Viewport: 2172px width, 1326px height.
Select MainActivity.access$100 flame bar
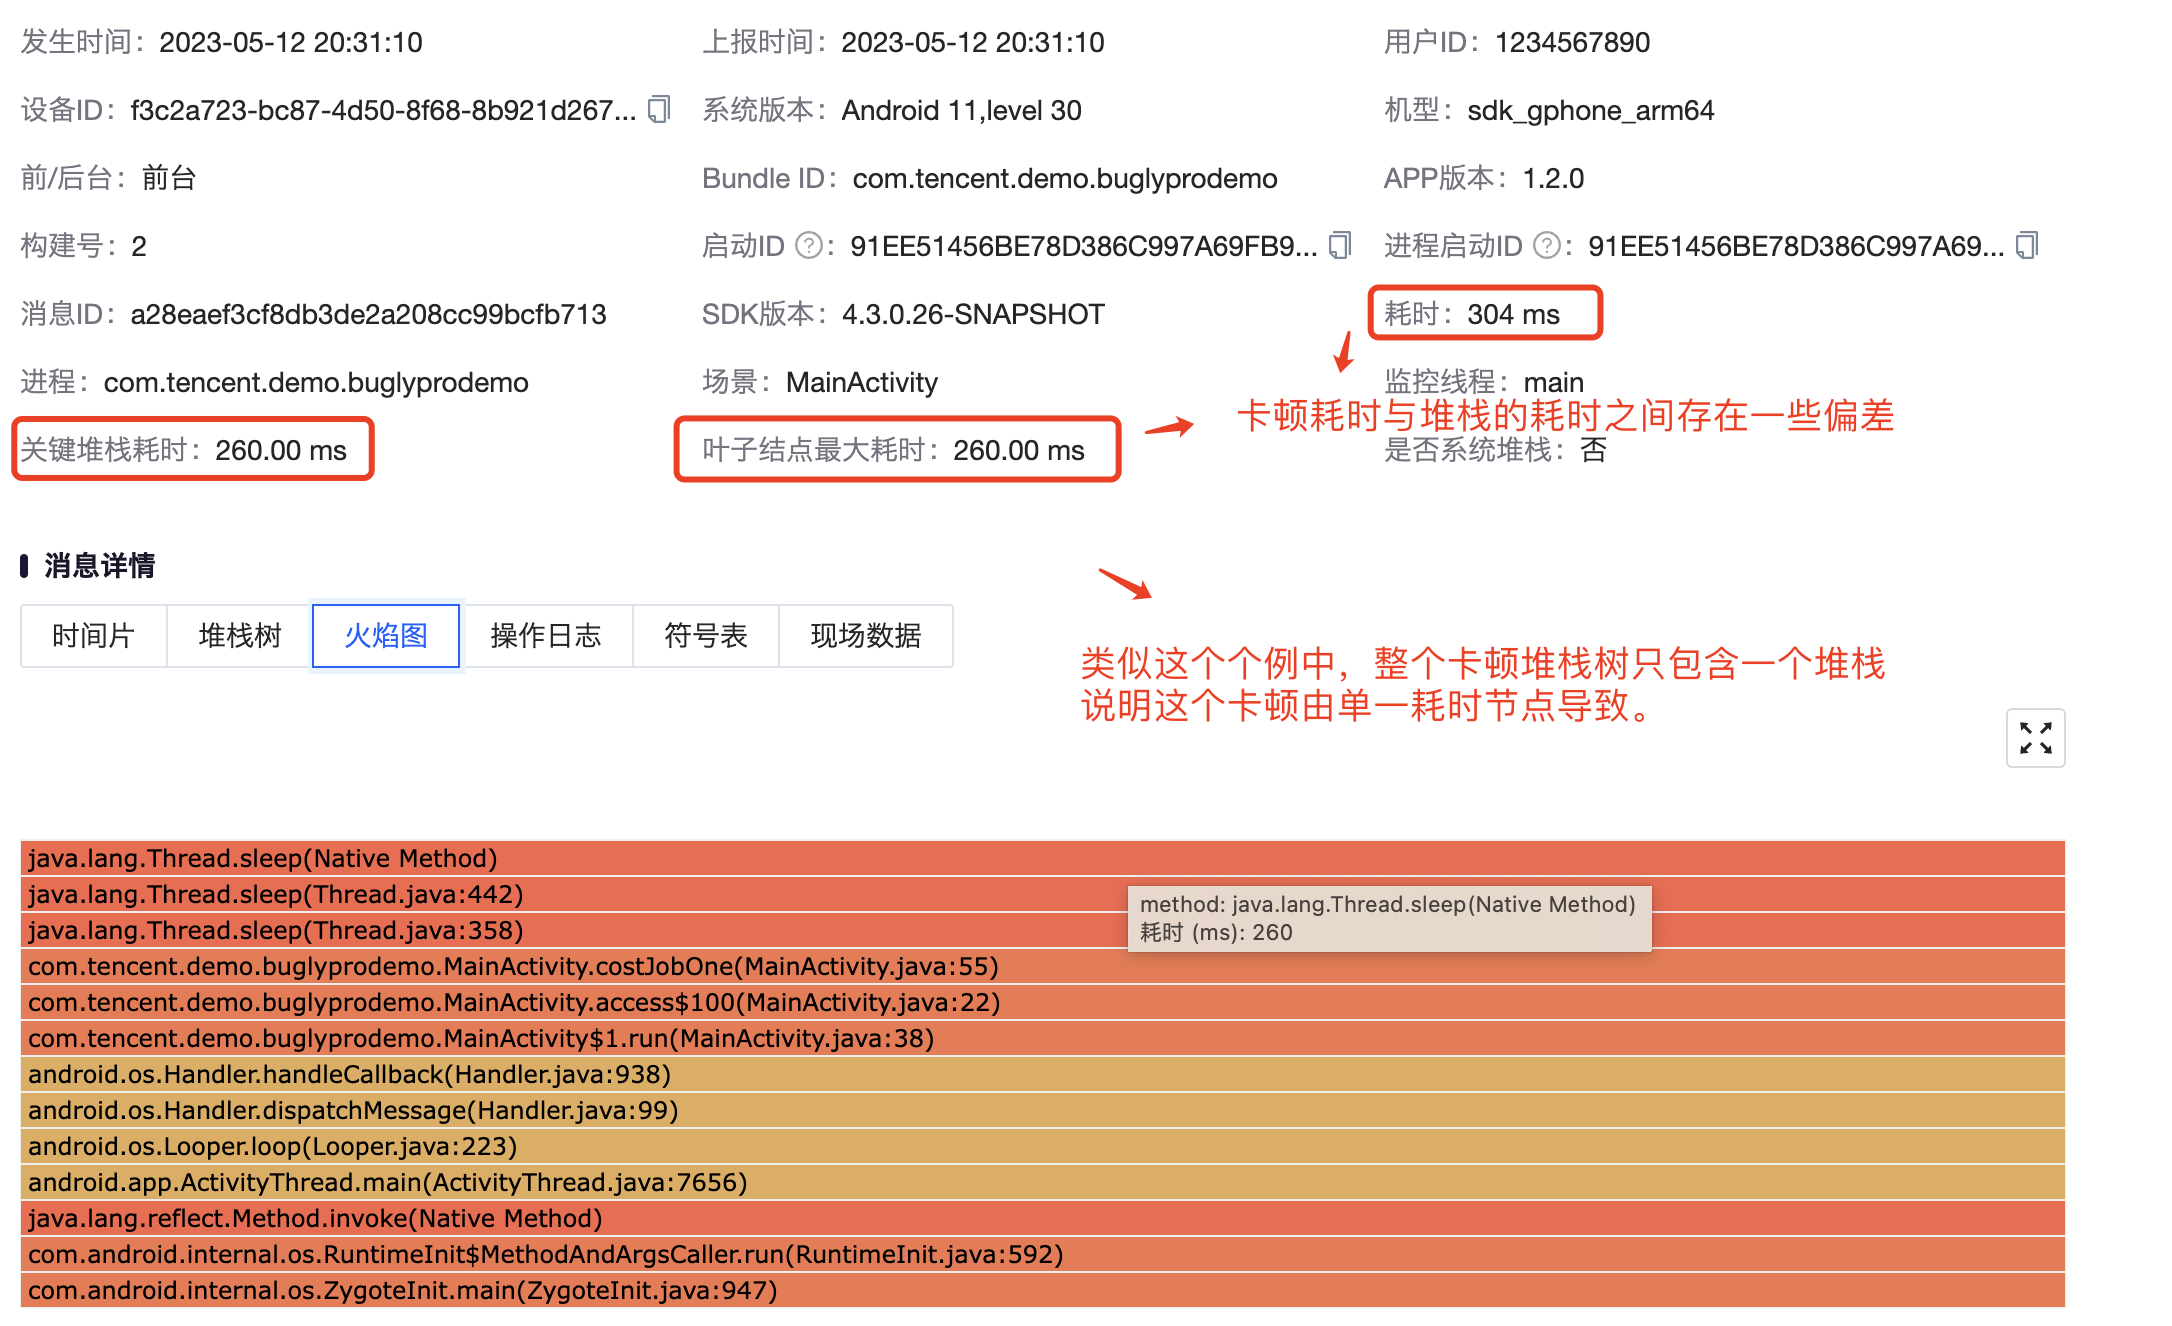[1043, 1002]
